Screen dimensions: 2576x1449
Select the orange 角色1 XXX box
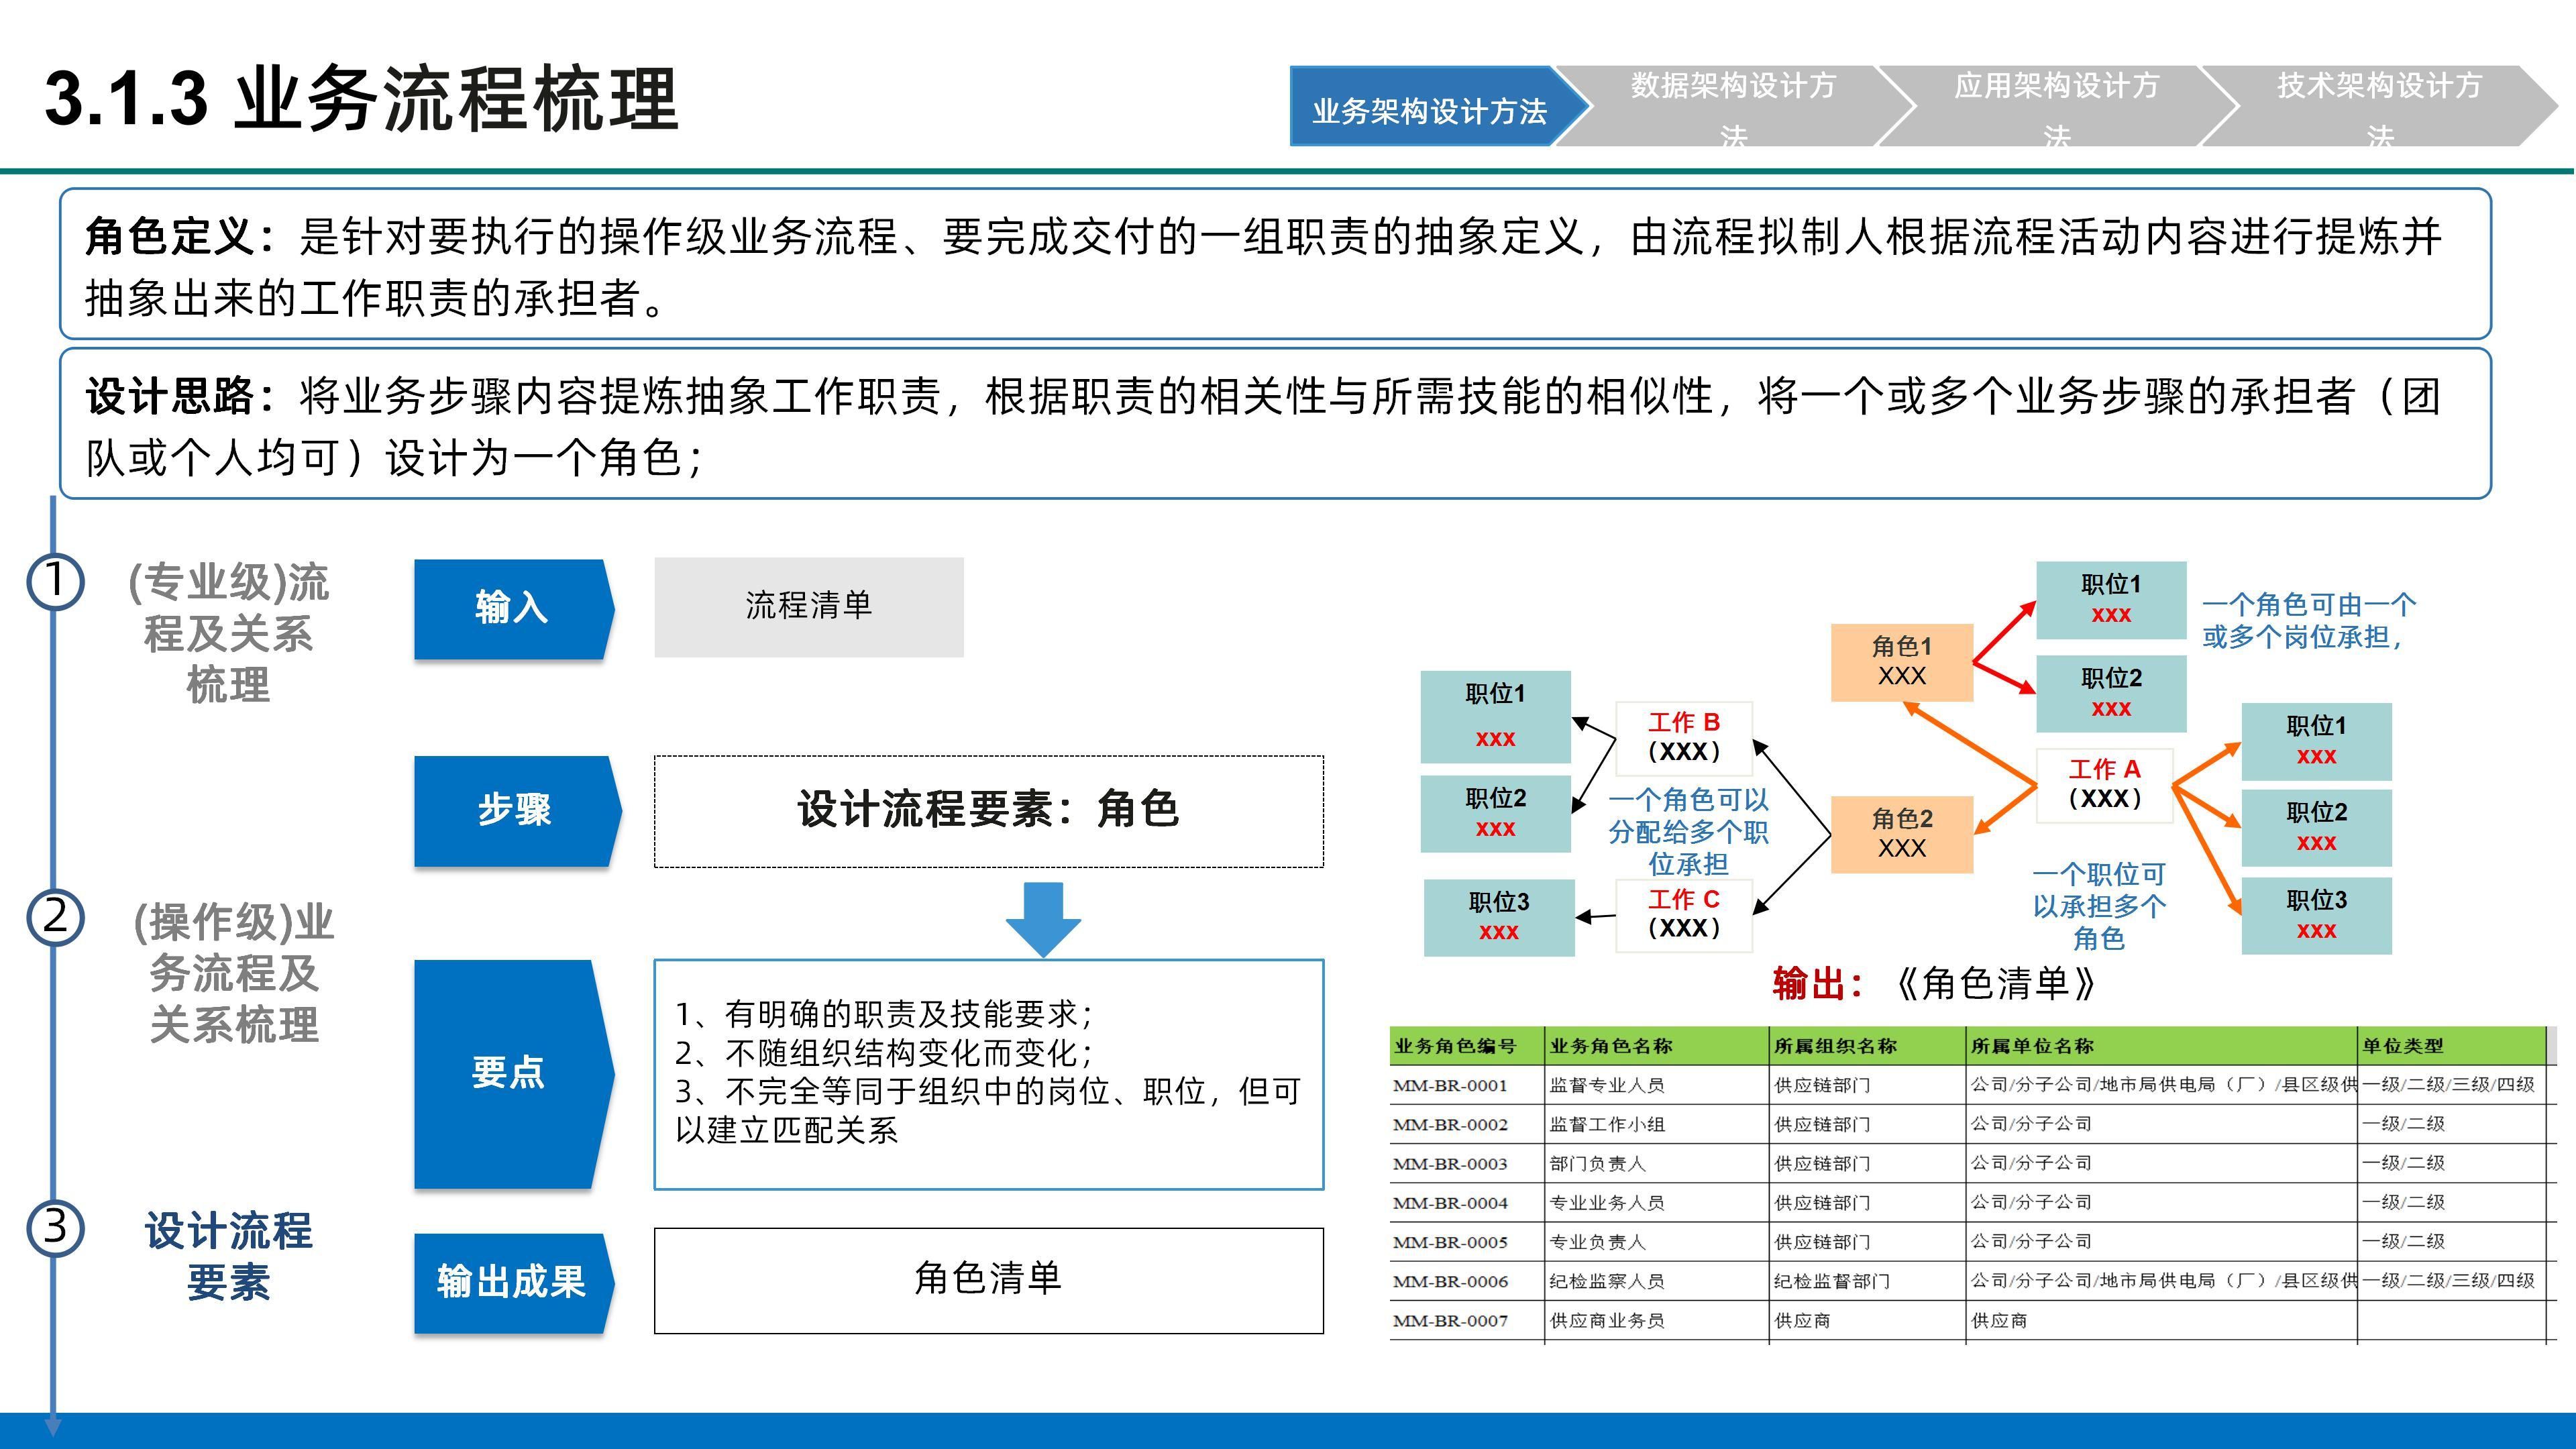pyautogui.click(x=1901, y=662)
